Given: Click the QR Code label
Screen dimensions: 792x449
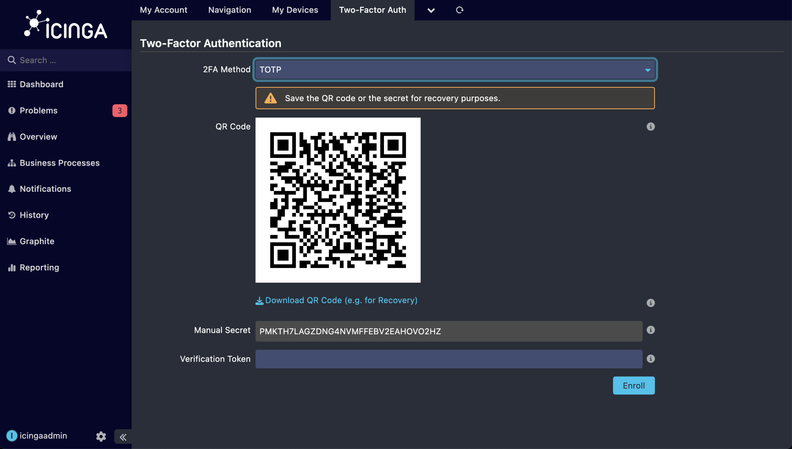Looking at the screenshot, I should 233,126.
